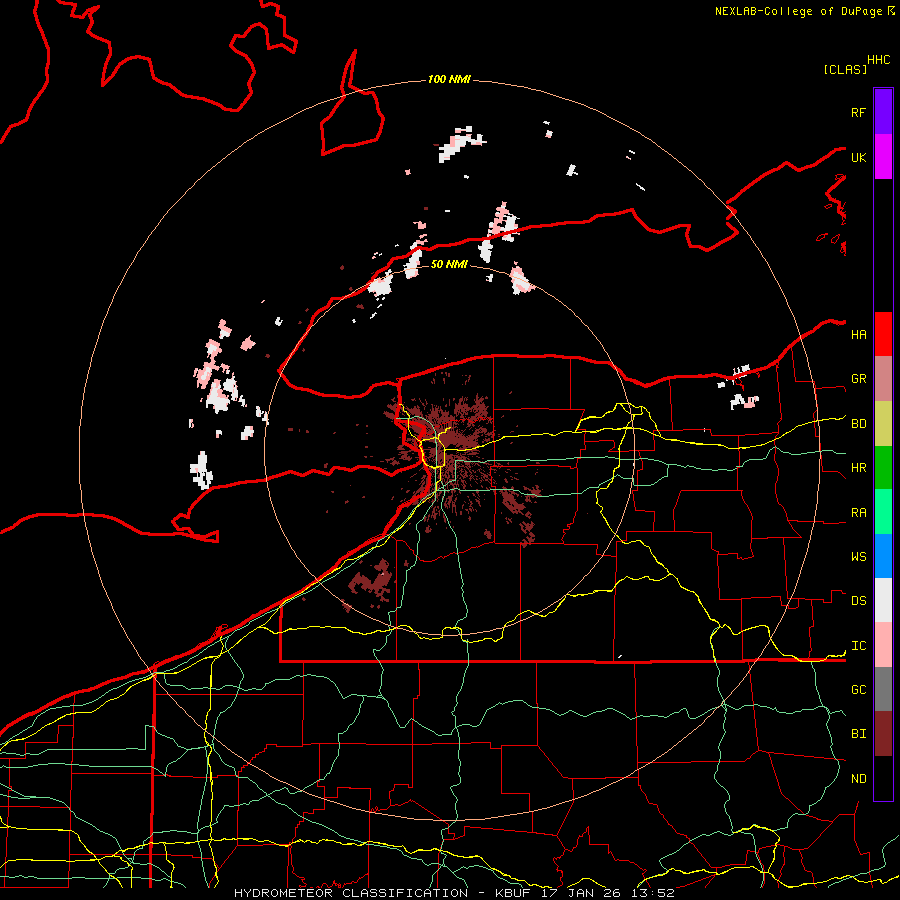This screenshot has width=900, height=900.
Task: Click the BD legend label
Action: [x=858, y=424]
